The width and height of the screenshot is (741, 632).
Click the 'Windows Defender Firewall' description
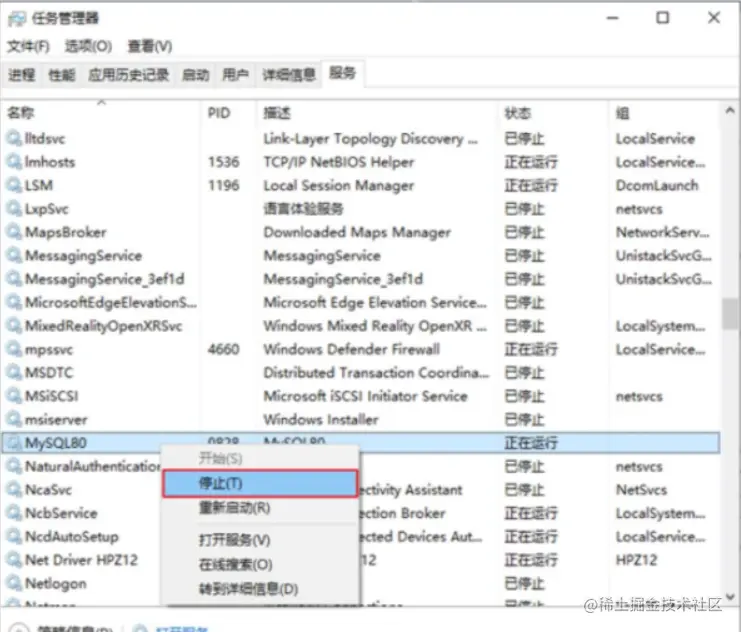point(352,349)
